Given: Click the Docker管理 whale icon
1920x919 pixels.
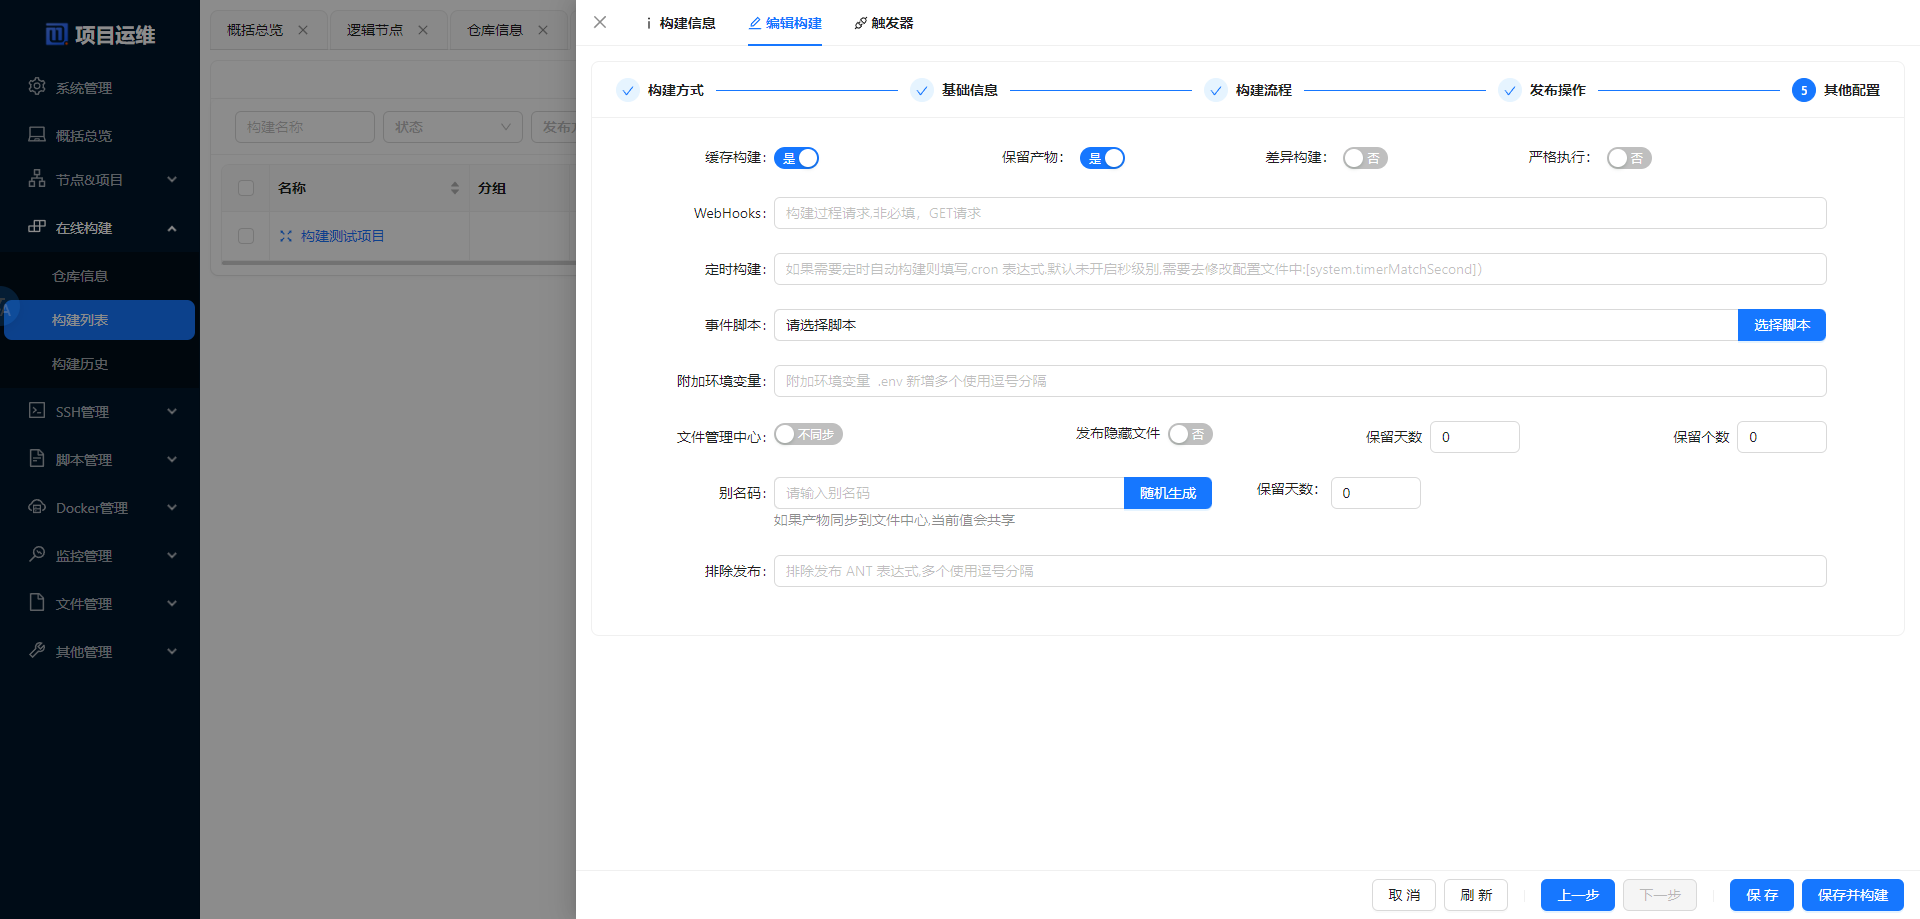Looking at the screenshot, I should [x=36, y=507].
